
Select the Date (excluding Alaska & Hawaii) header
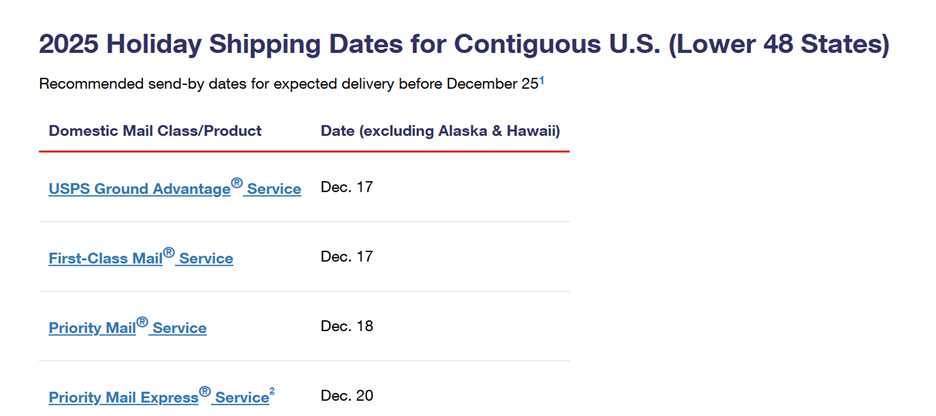click(441, 131)
